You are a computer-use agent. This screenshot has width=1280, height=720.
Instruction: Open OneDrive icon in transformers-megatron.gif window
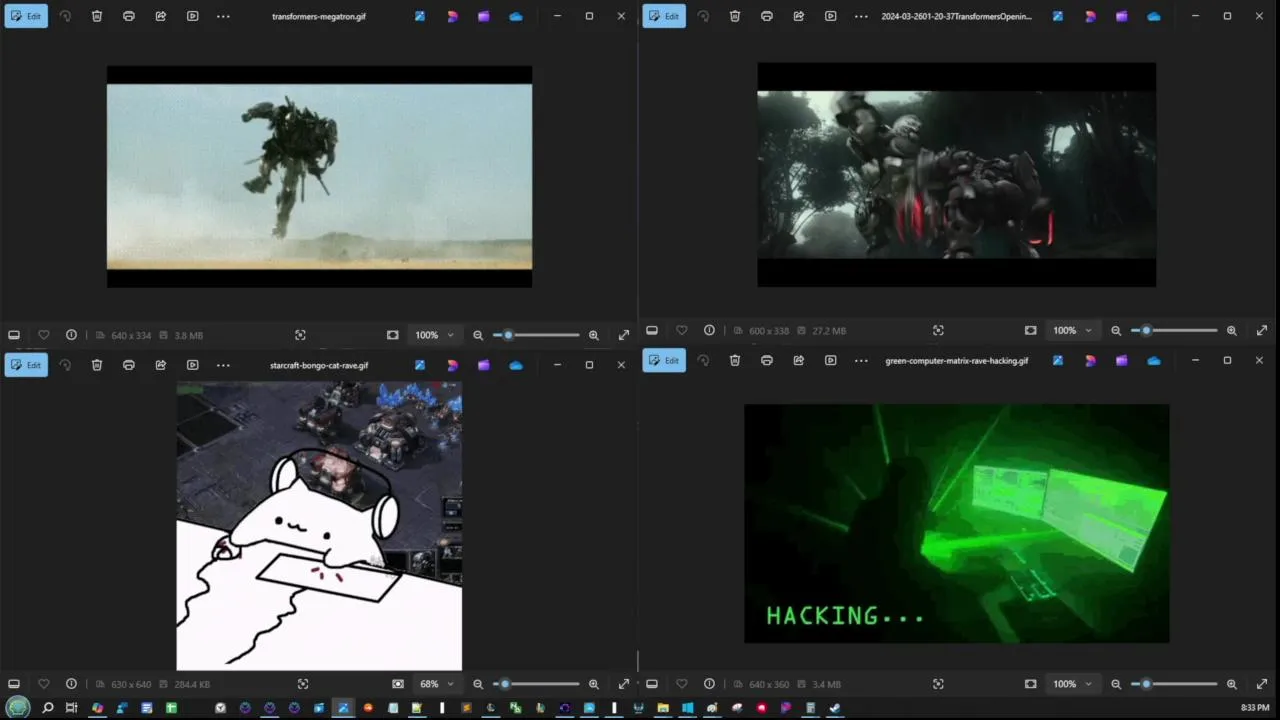pos(516,16)
